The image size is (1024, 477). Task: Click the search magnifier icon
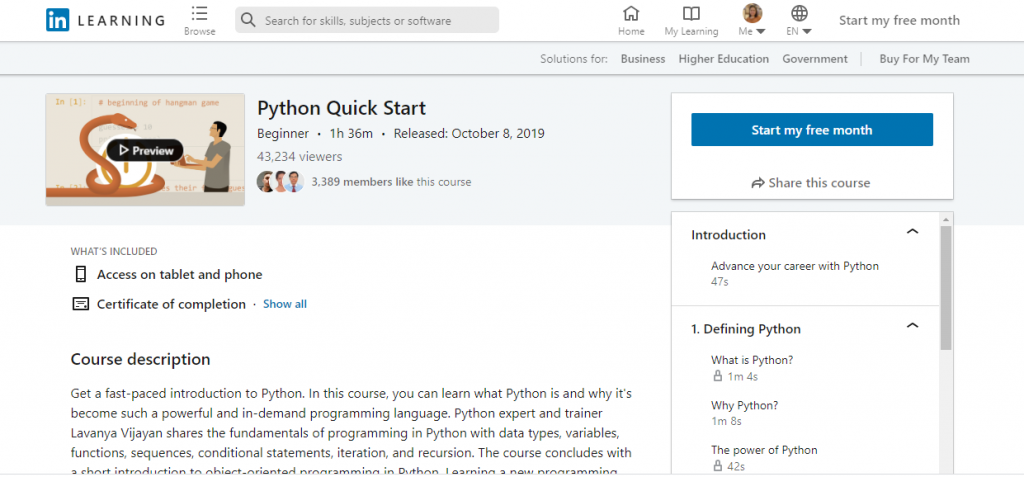coord(248,20)
